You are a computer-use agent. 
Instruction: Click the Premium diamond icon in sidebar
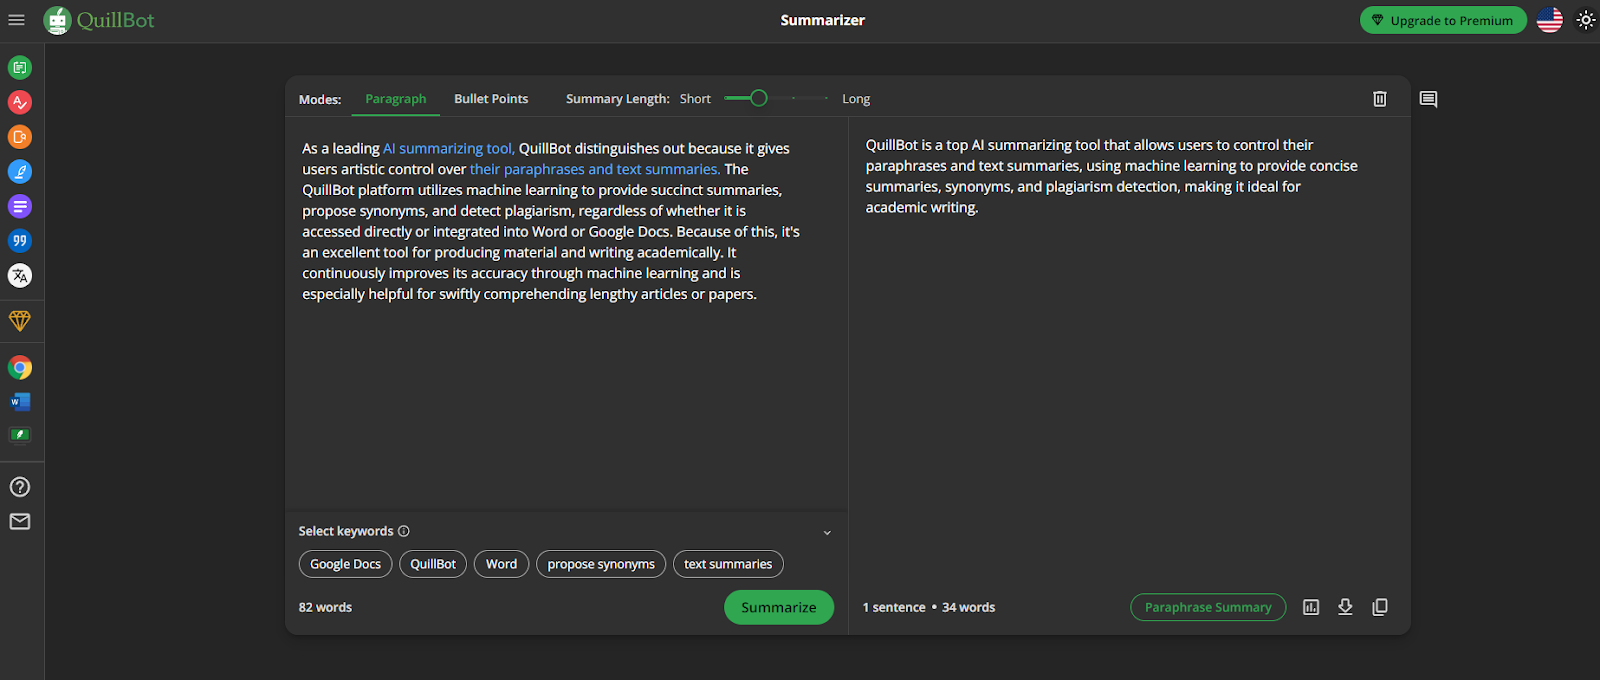tap(20, 321)
